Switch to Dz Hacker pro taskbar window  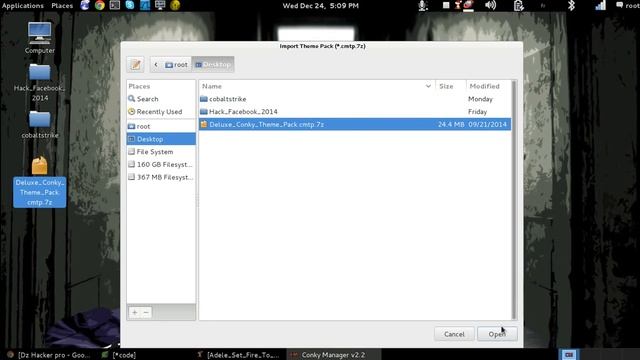[x=49, y=355]
